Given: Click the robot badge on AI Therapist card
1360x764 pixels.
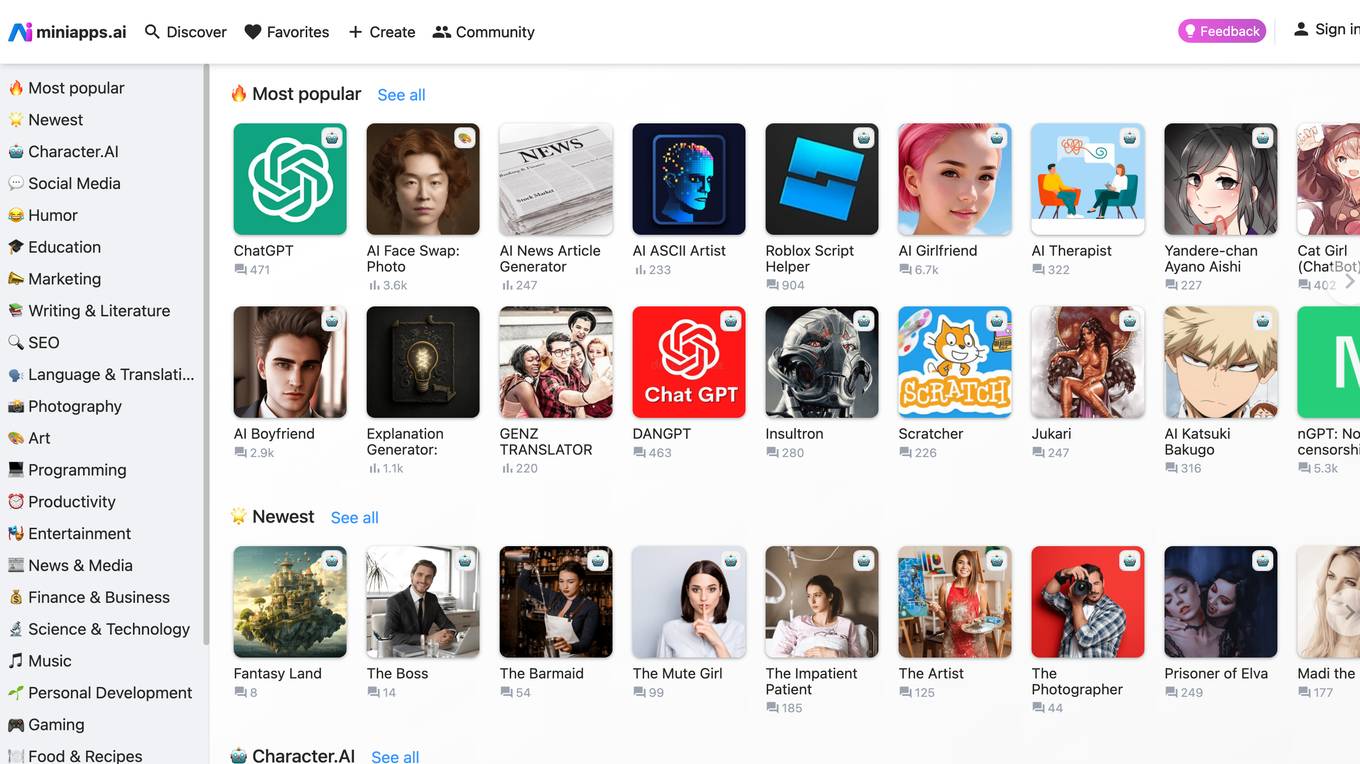Looking at the screenshot, I should [1129, 138].
